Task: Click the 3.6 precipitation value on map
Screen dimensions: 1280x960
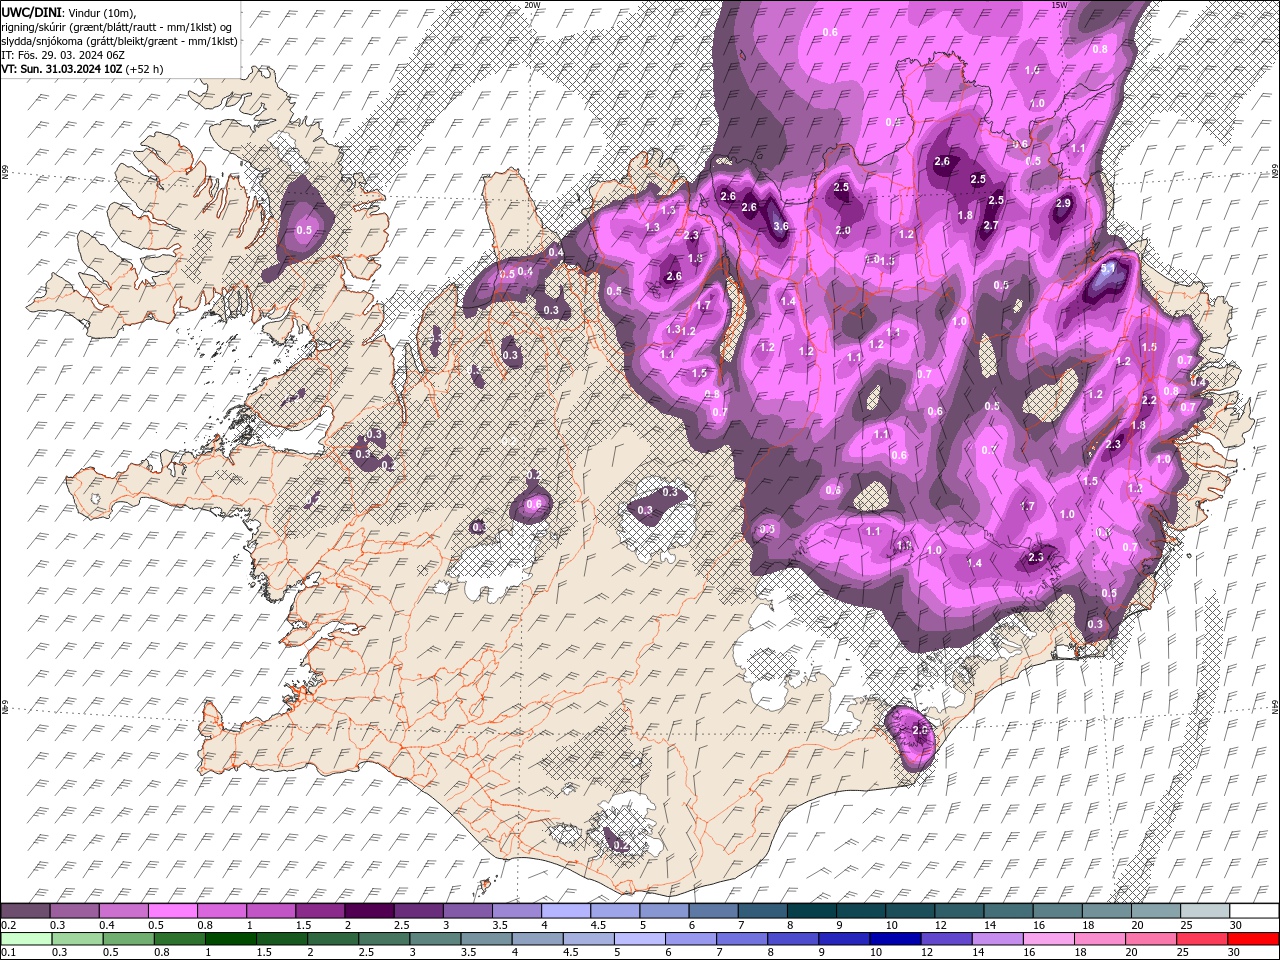Action: tap(781, 226)
